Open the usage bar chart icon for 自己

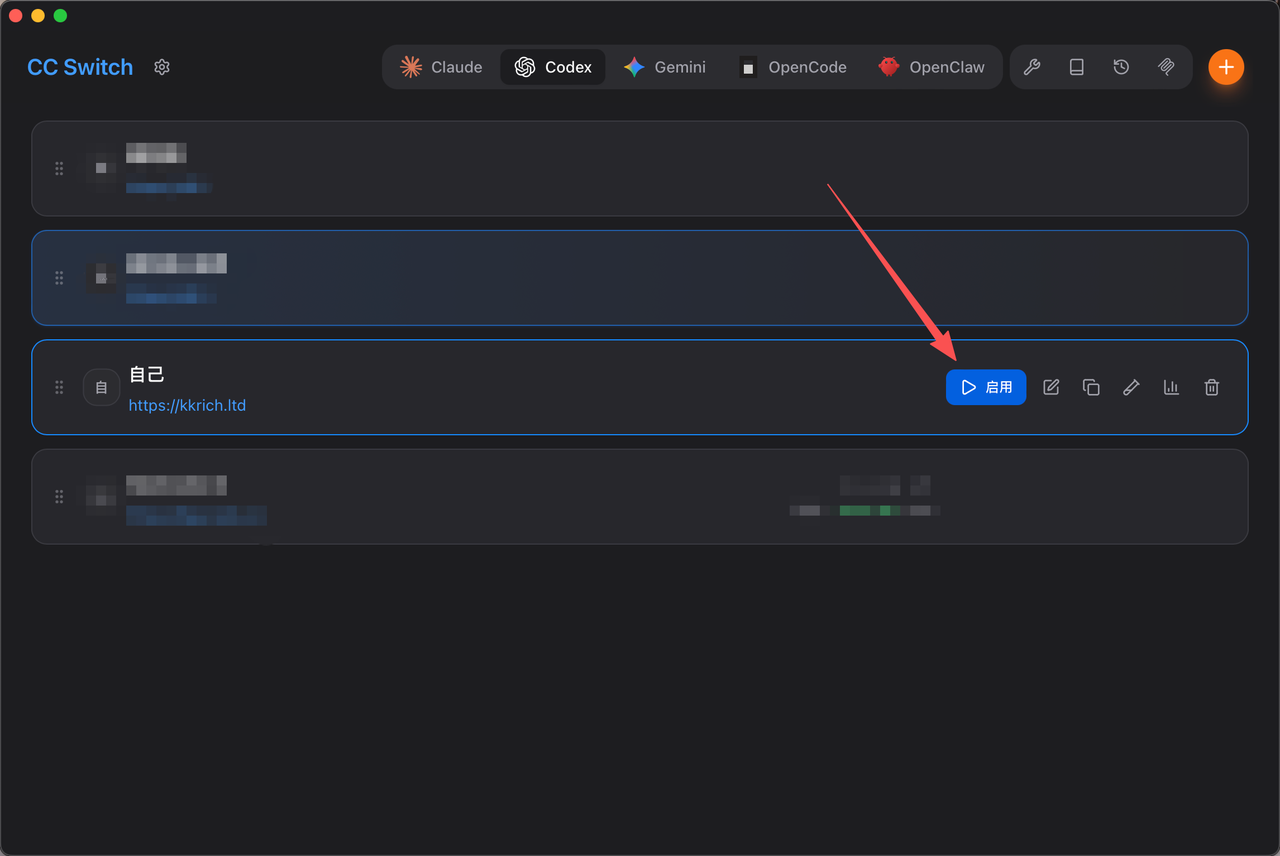(x=1171, y=387)
